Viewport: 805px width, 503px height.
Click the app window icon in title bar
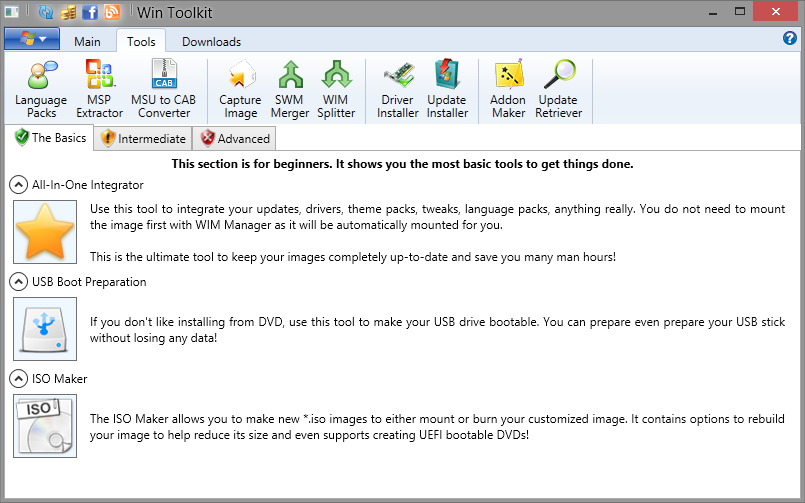(x=11, y=12)
